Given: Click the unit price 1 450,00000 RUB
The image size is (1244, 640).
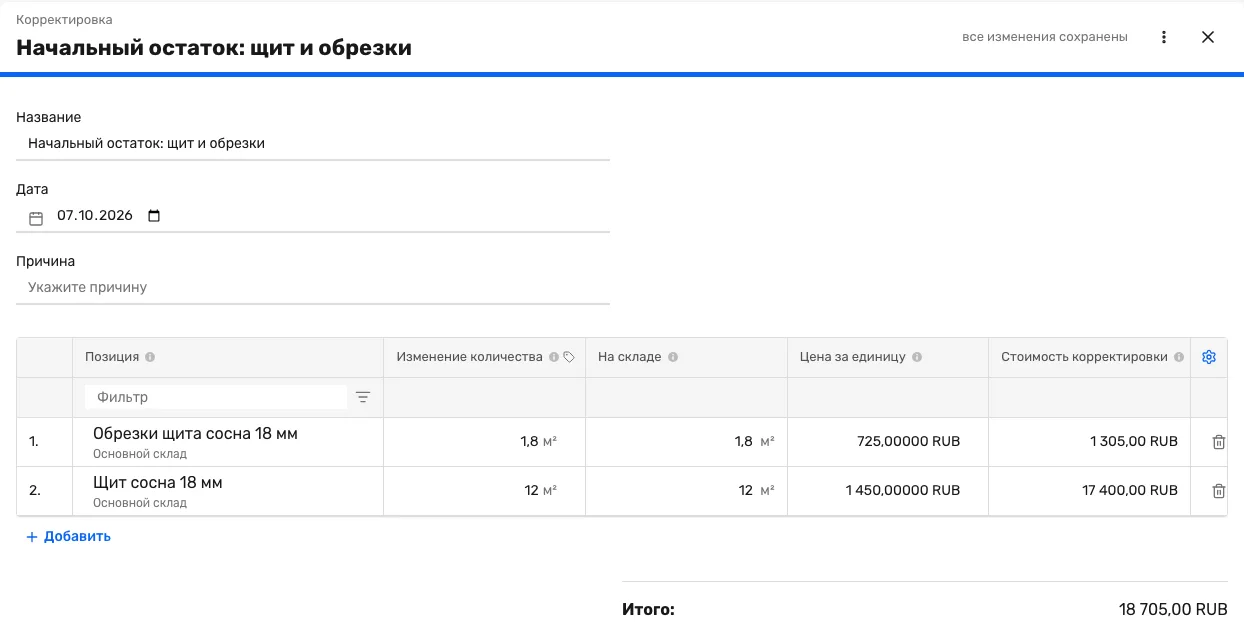Looking at the screenshot, I should 903,491.
